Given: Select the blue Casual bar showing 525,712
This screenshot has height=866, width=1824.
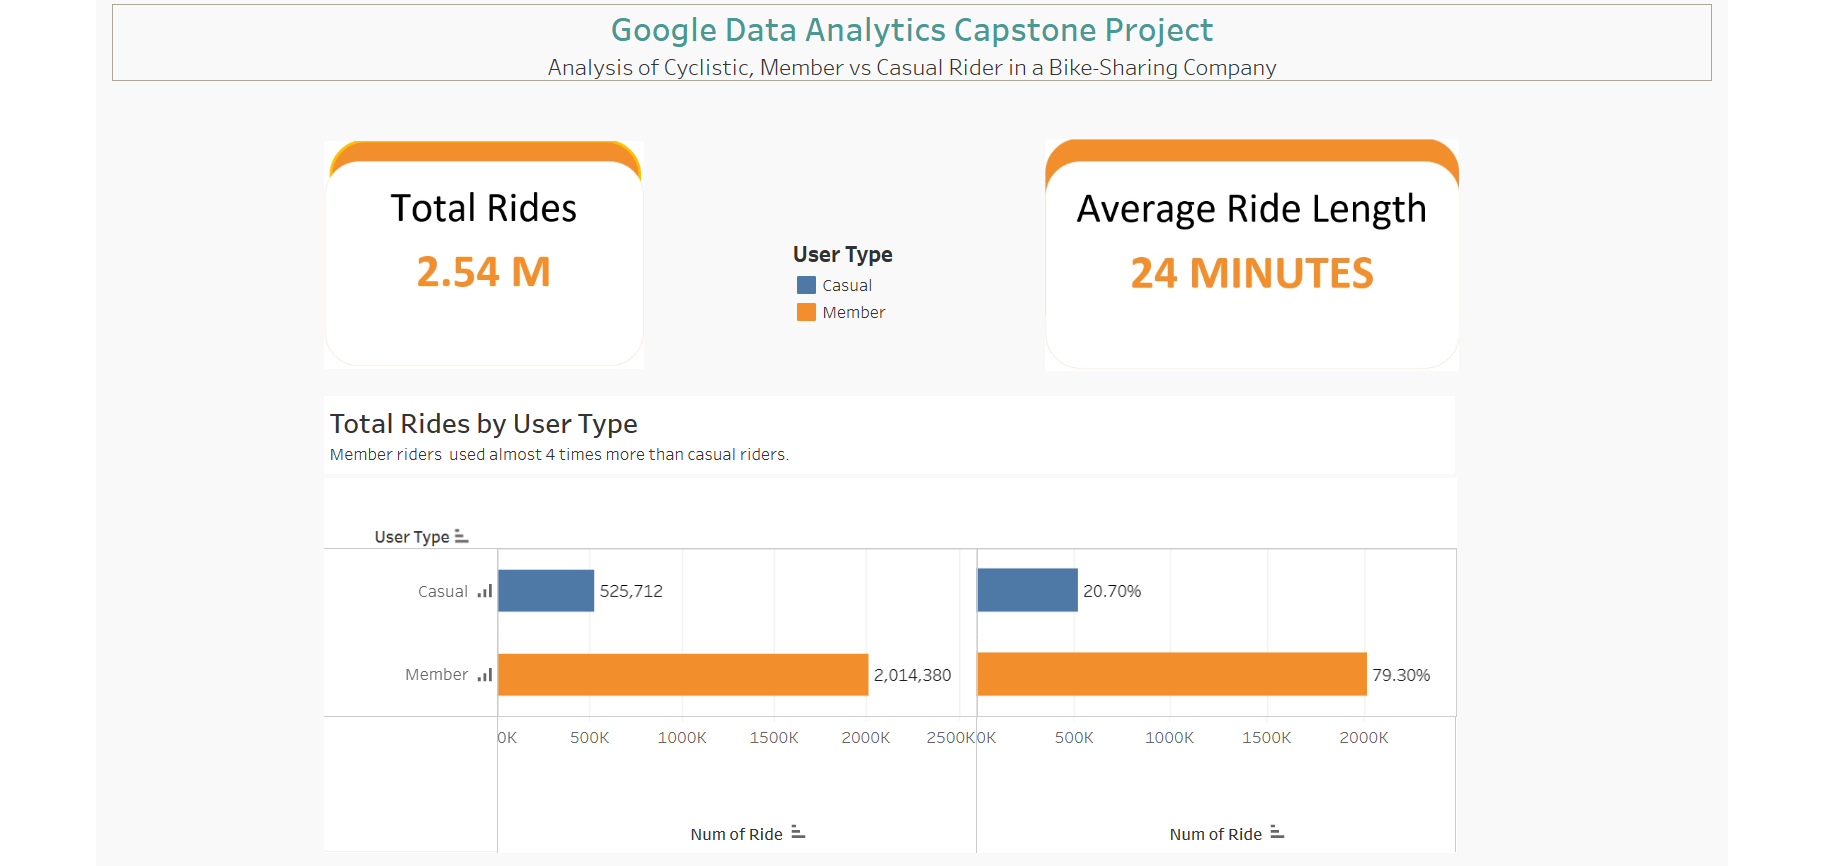Looking at the screenshot, I should [x=546, y=590].
